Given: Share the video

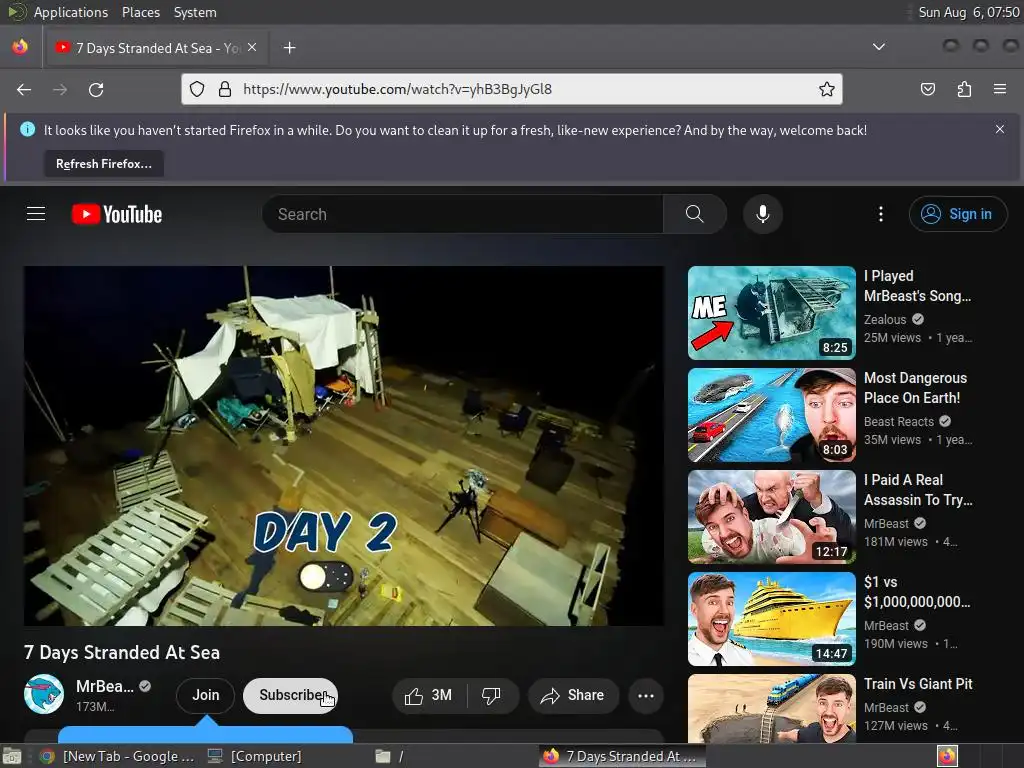Looking at the screenshot, I should click(573, 696).
